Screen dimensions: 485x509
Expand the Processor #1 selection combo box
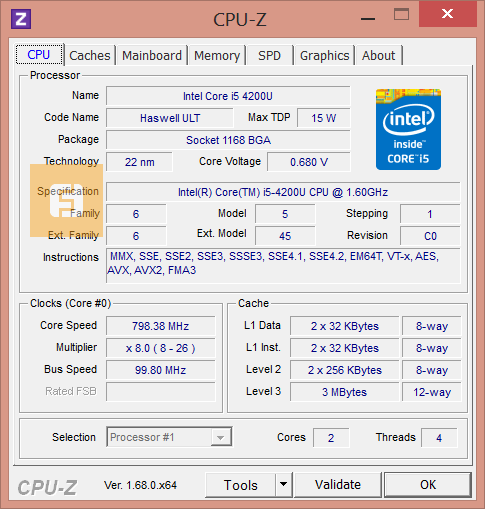pyautogui.click(x=169, y=437)
